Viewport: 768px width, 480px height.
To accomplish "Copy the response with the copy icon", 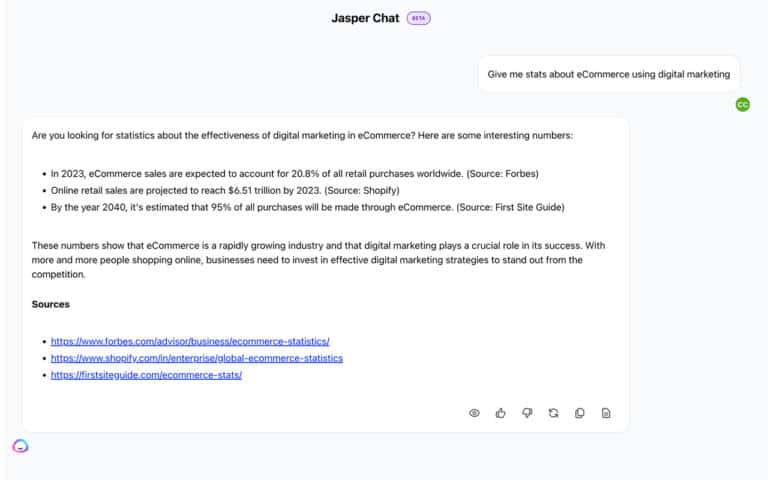I will point(580,413).
